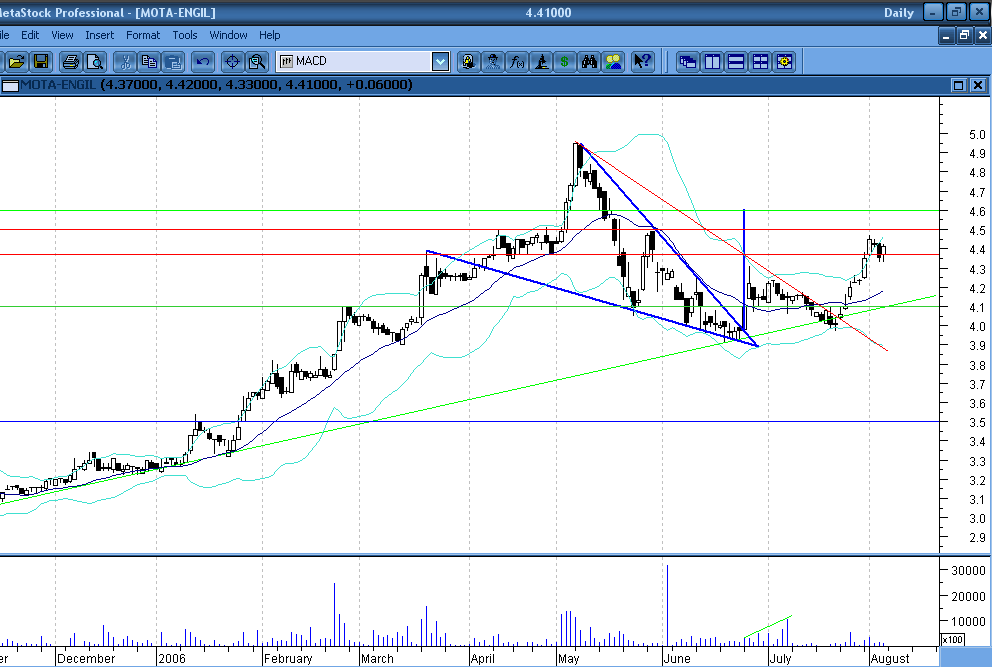Click the green dollar sign icon

565,62
